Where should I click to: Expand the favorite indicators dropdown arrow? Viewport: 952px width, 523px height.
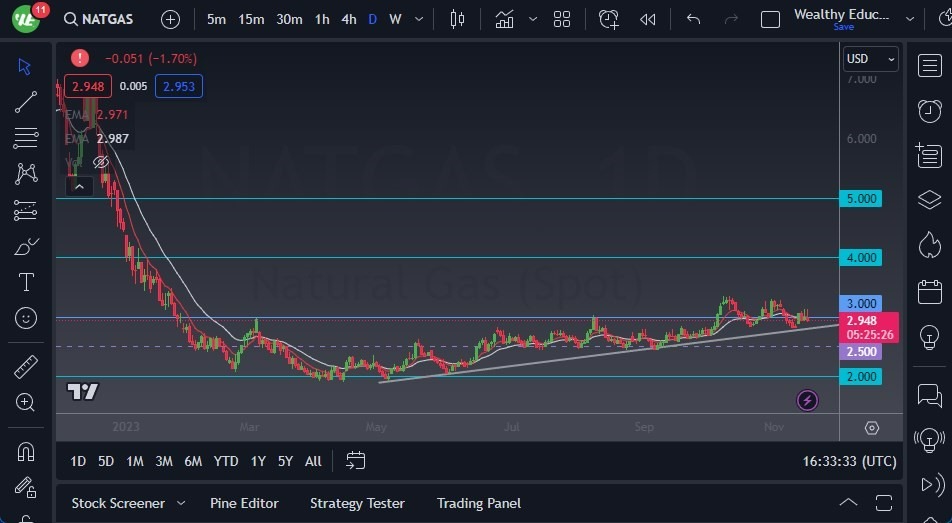pyautogui.click(x=532, y=19)
